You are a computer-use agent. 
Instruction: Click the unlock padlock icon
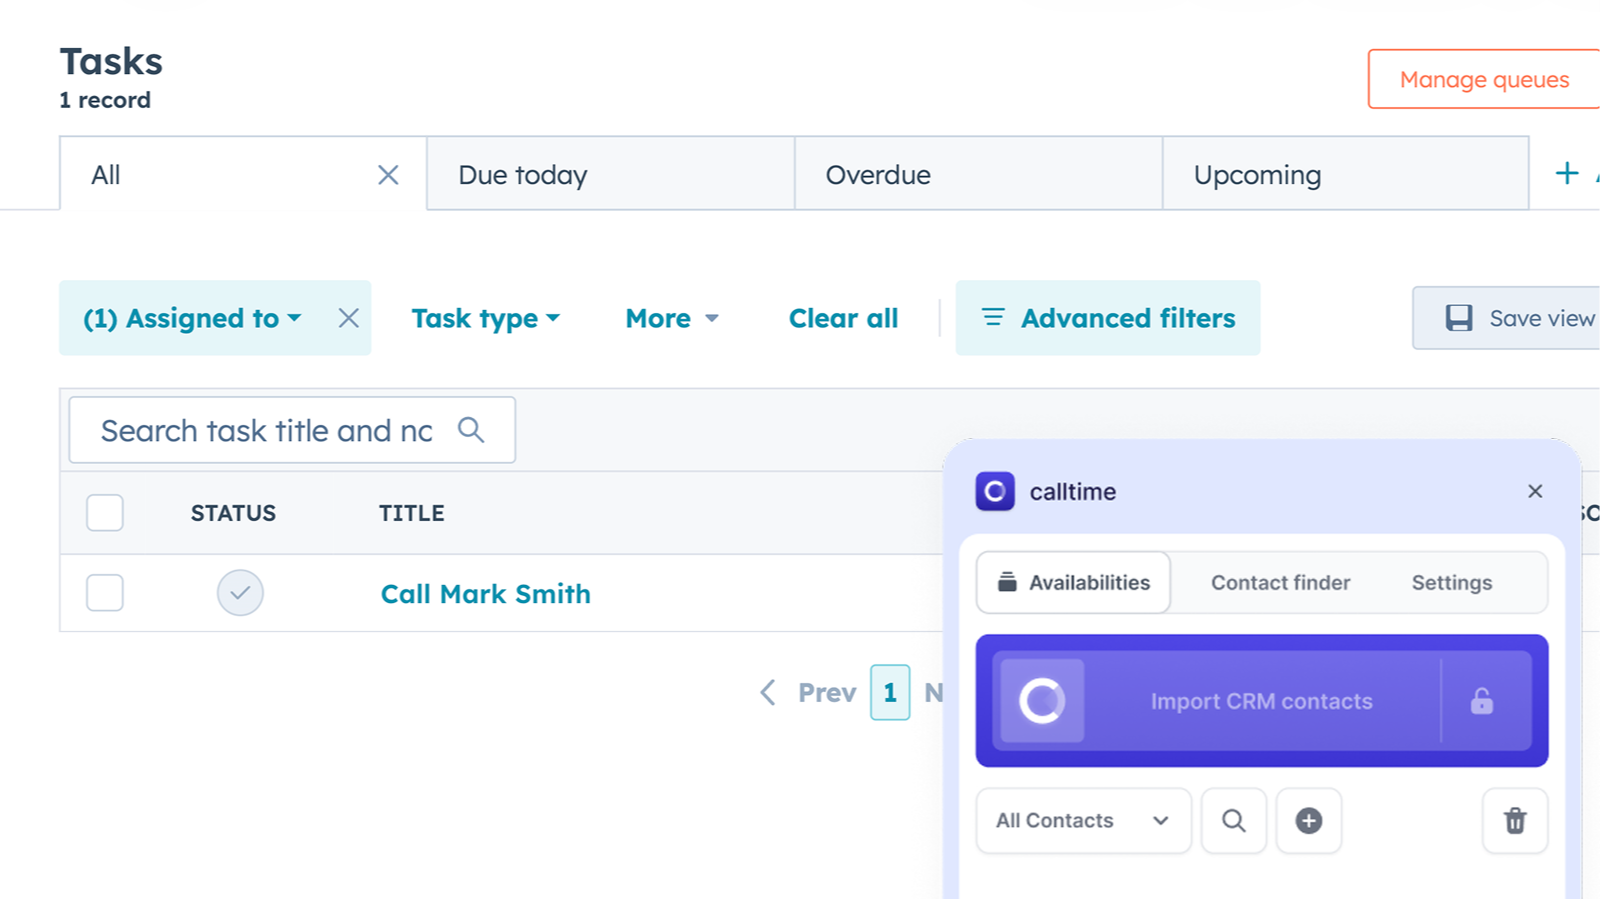click(1482, 701)
